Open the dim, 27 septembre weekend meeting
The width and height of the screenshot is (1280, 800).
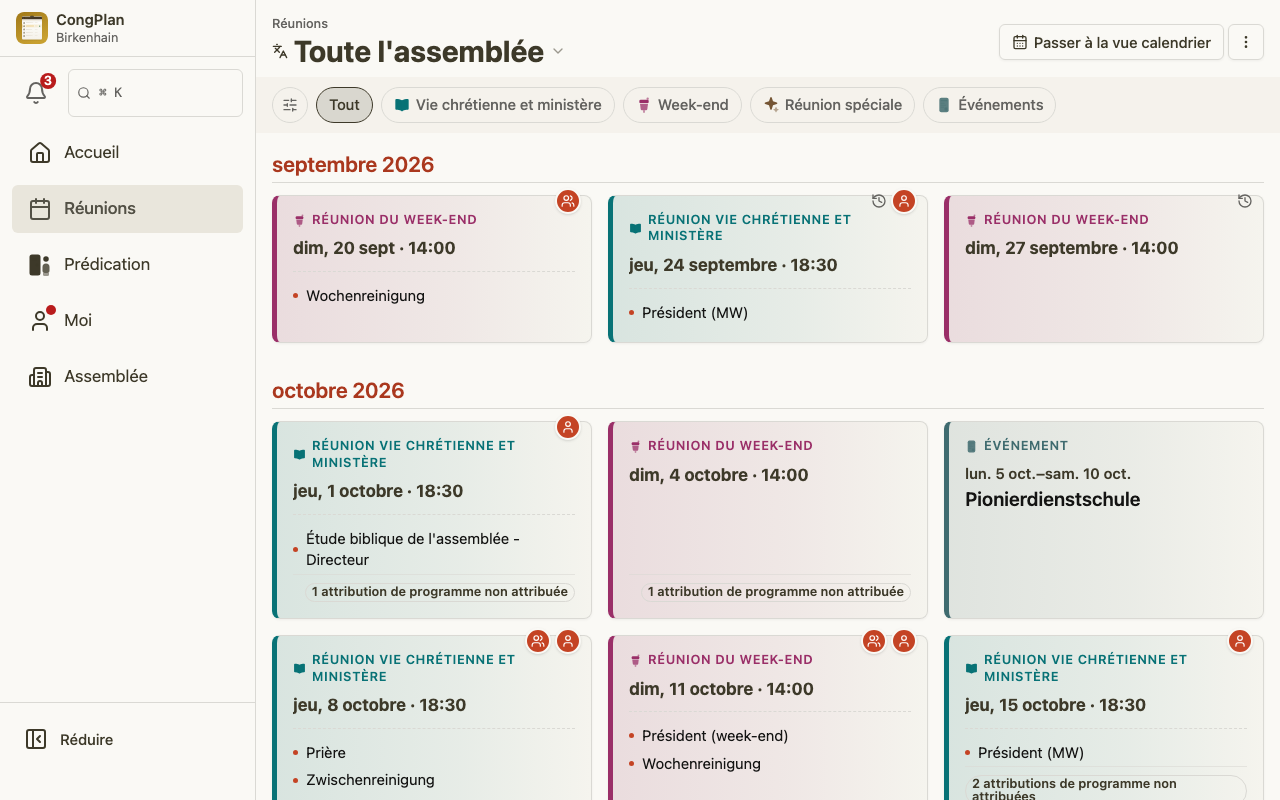(x=1104, y=269)
